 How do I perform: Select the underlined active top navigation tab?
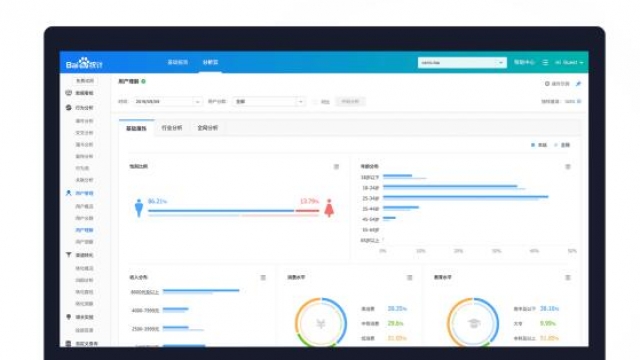coord(210,62)
